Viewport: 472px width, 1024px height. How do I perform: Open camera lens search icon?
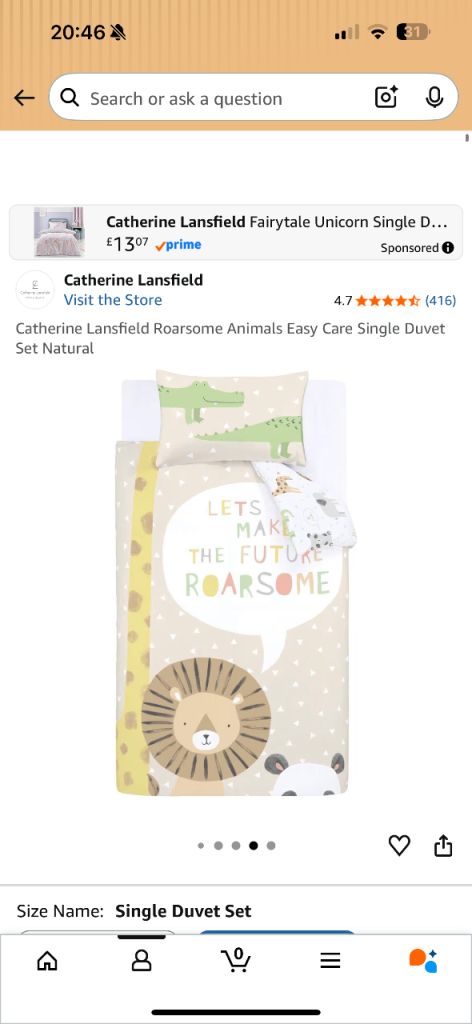click(x=386, y=98)
